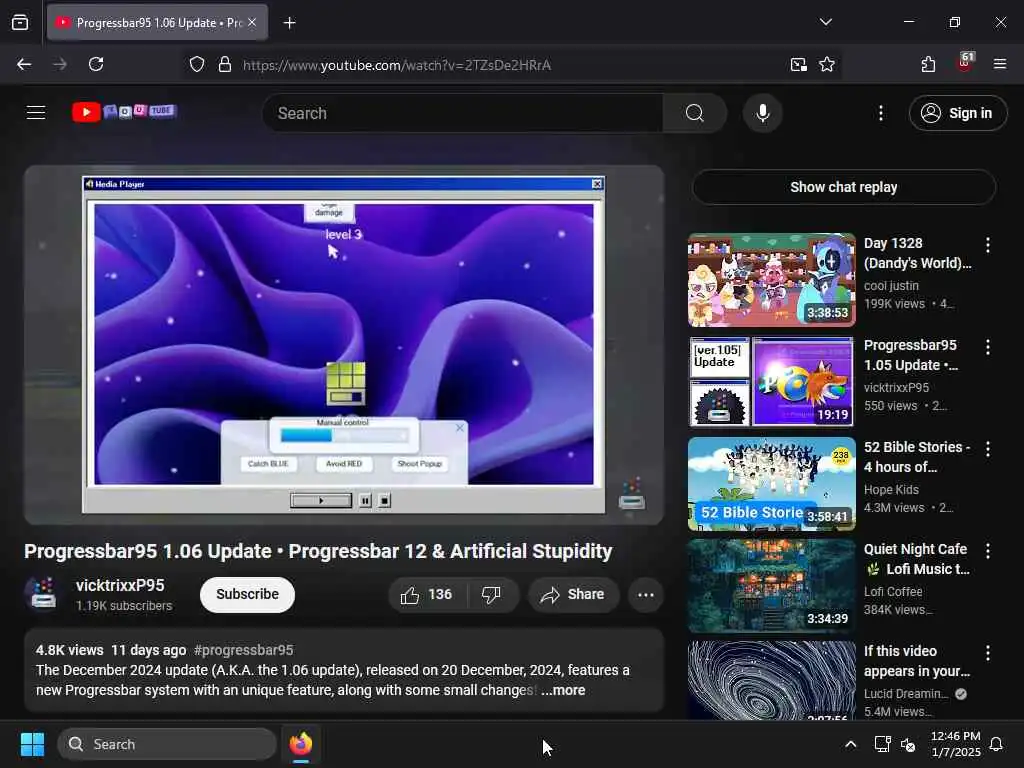The width and height of the screenshot is (1024, 768).
Task: Open options menu for 52 Bible Stories
Action: [987, 449]
